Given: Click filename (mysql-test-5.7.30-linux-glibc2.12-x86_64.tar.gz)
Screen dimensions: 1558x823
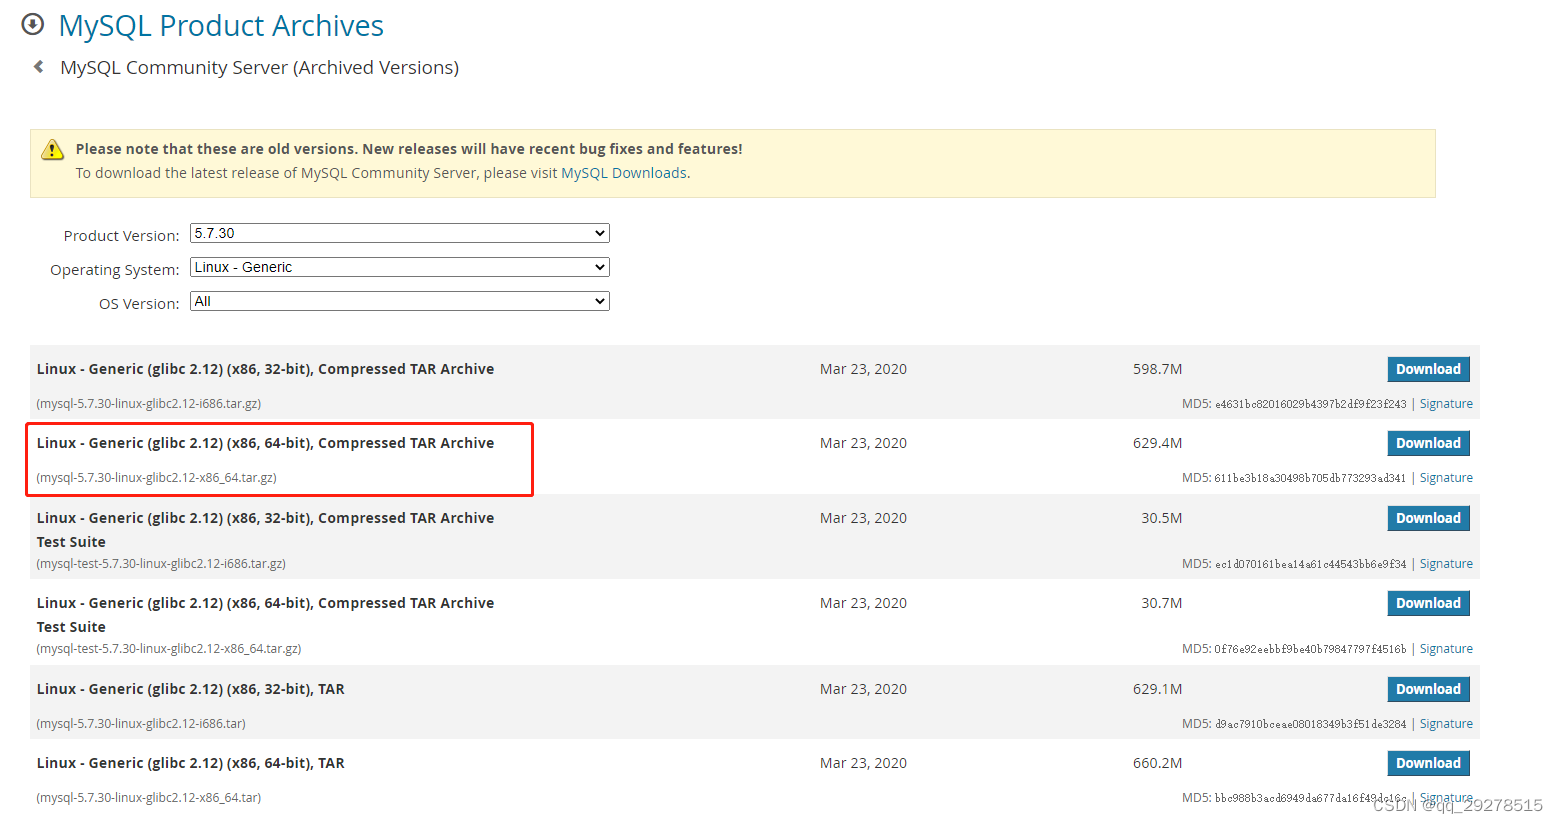Looking at the screenshot, I should 169,649.
